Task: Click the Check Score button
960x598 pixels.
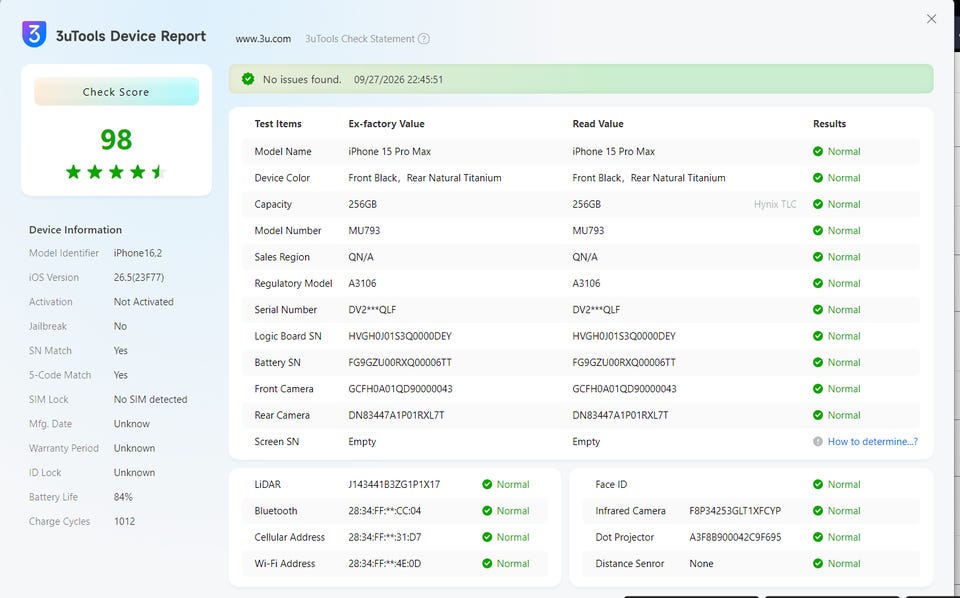Action: coord(116,92)
